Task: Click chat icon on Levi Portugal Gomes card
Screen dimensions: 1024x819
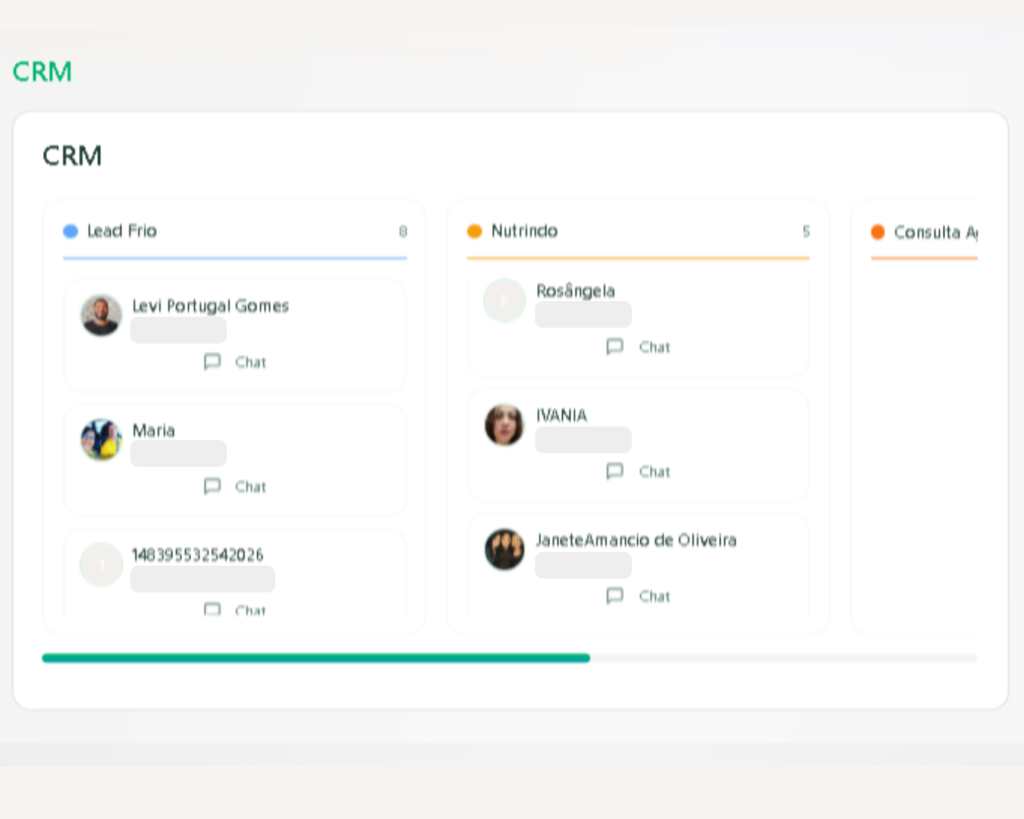Action: click(212, 362)
